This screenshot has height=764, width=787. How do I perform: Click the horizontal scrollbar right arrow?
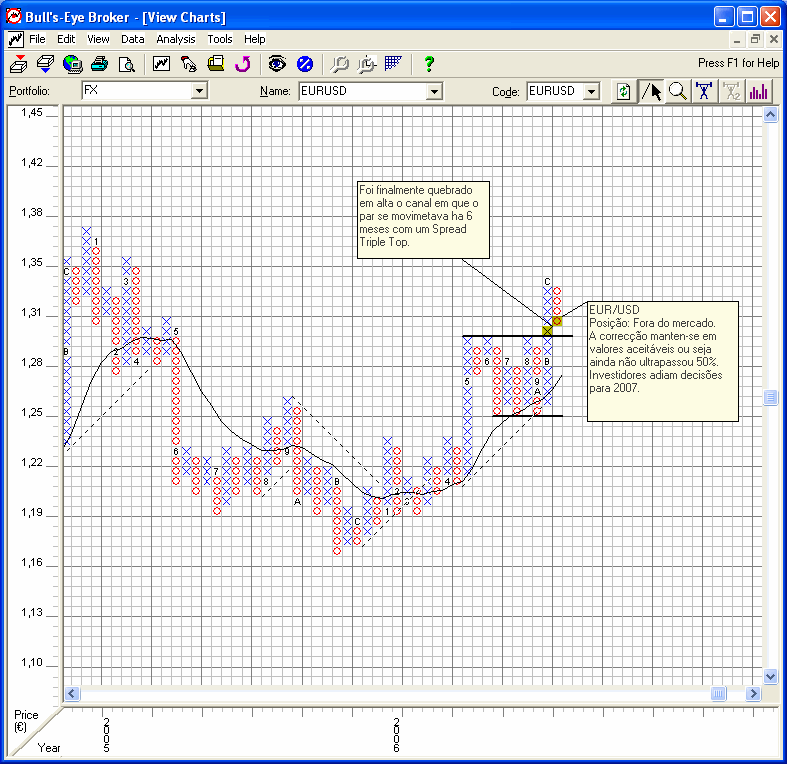point(753,694)
